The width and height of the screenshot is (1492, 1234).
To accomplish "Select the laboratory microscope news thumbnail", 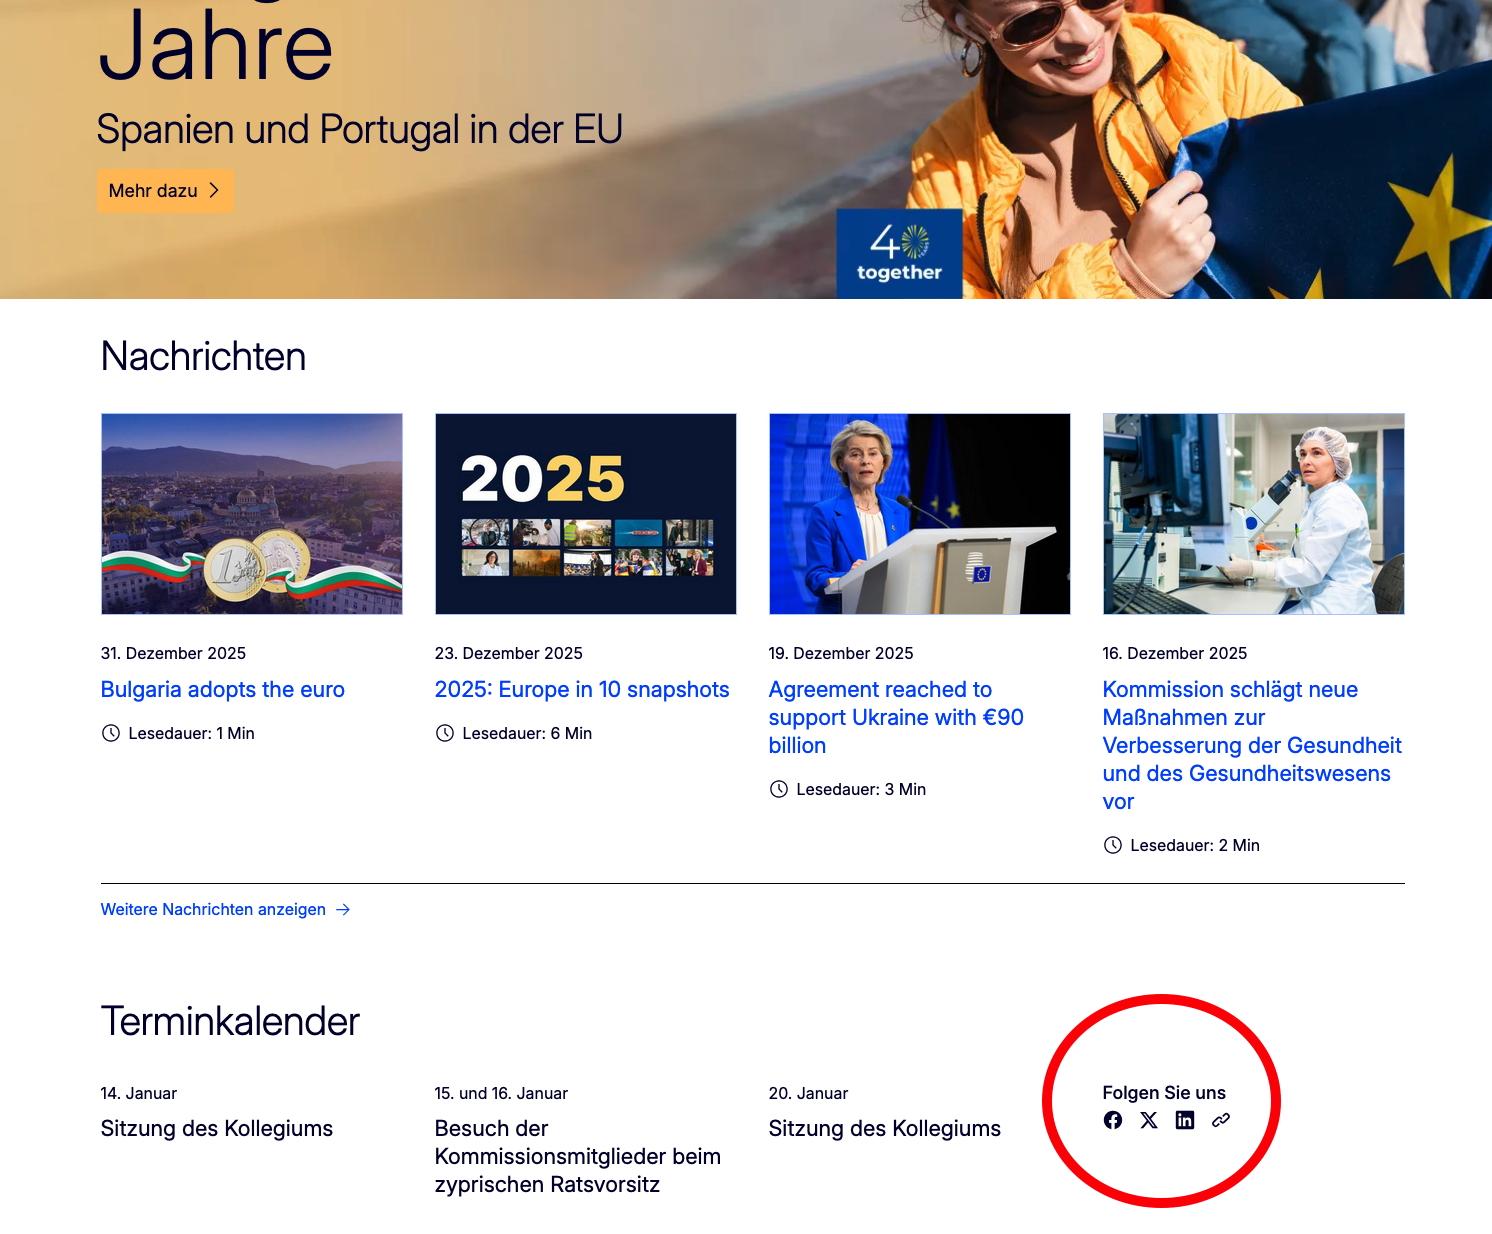I will [1253, 514].
